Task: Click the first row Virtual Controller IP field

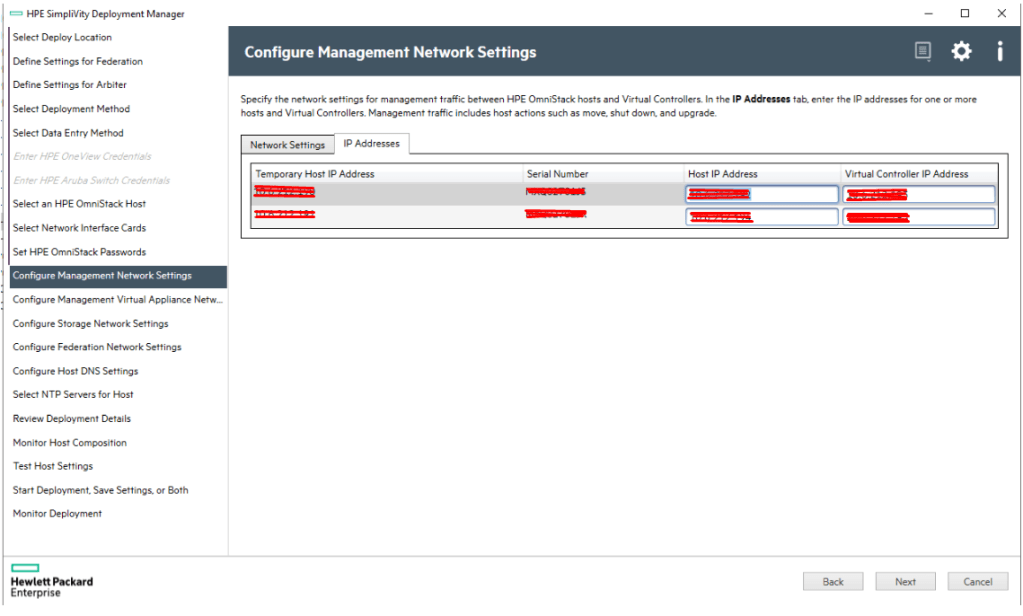Action: click(x=919, y=194)
